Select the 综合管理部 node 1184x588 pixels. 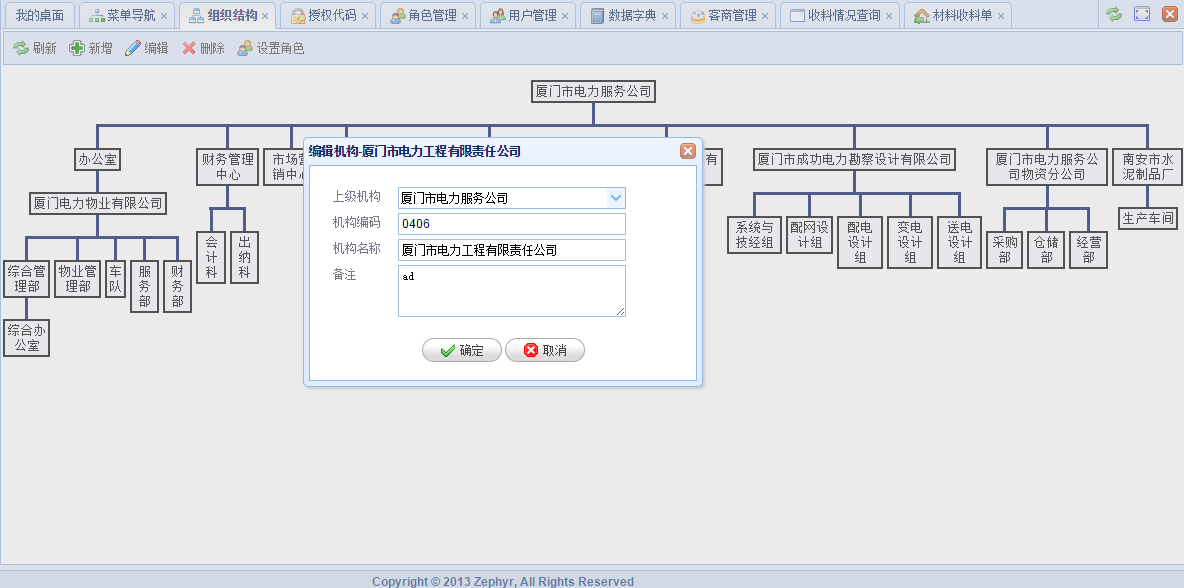pos(26,279)
